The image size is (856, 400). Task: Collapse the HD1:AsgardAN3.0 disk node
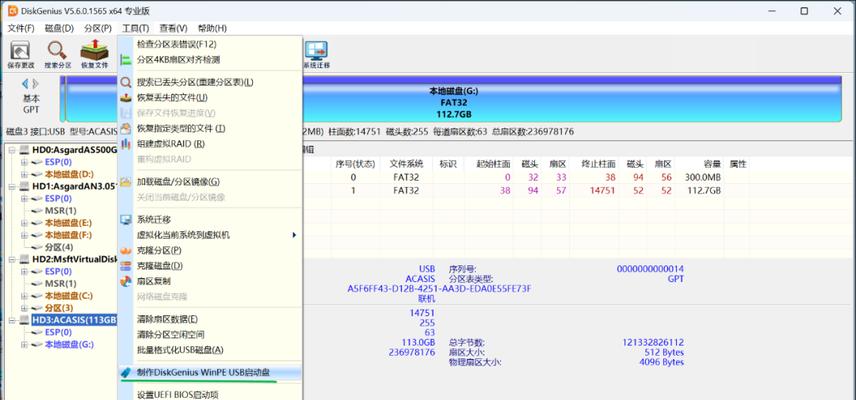coord(13,187)
